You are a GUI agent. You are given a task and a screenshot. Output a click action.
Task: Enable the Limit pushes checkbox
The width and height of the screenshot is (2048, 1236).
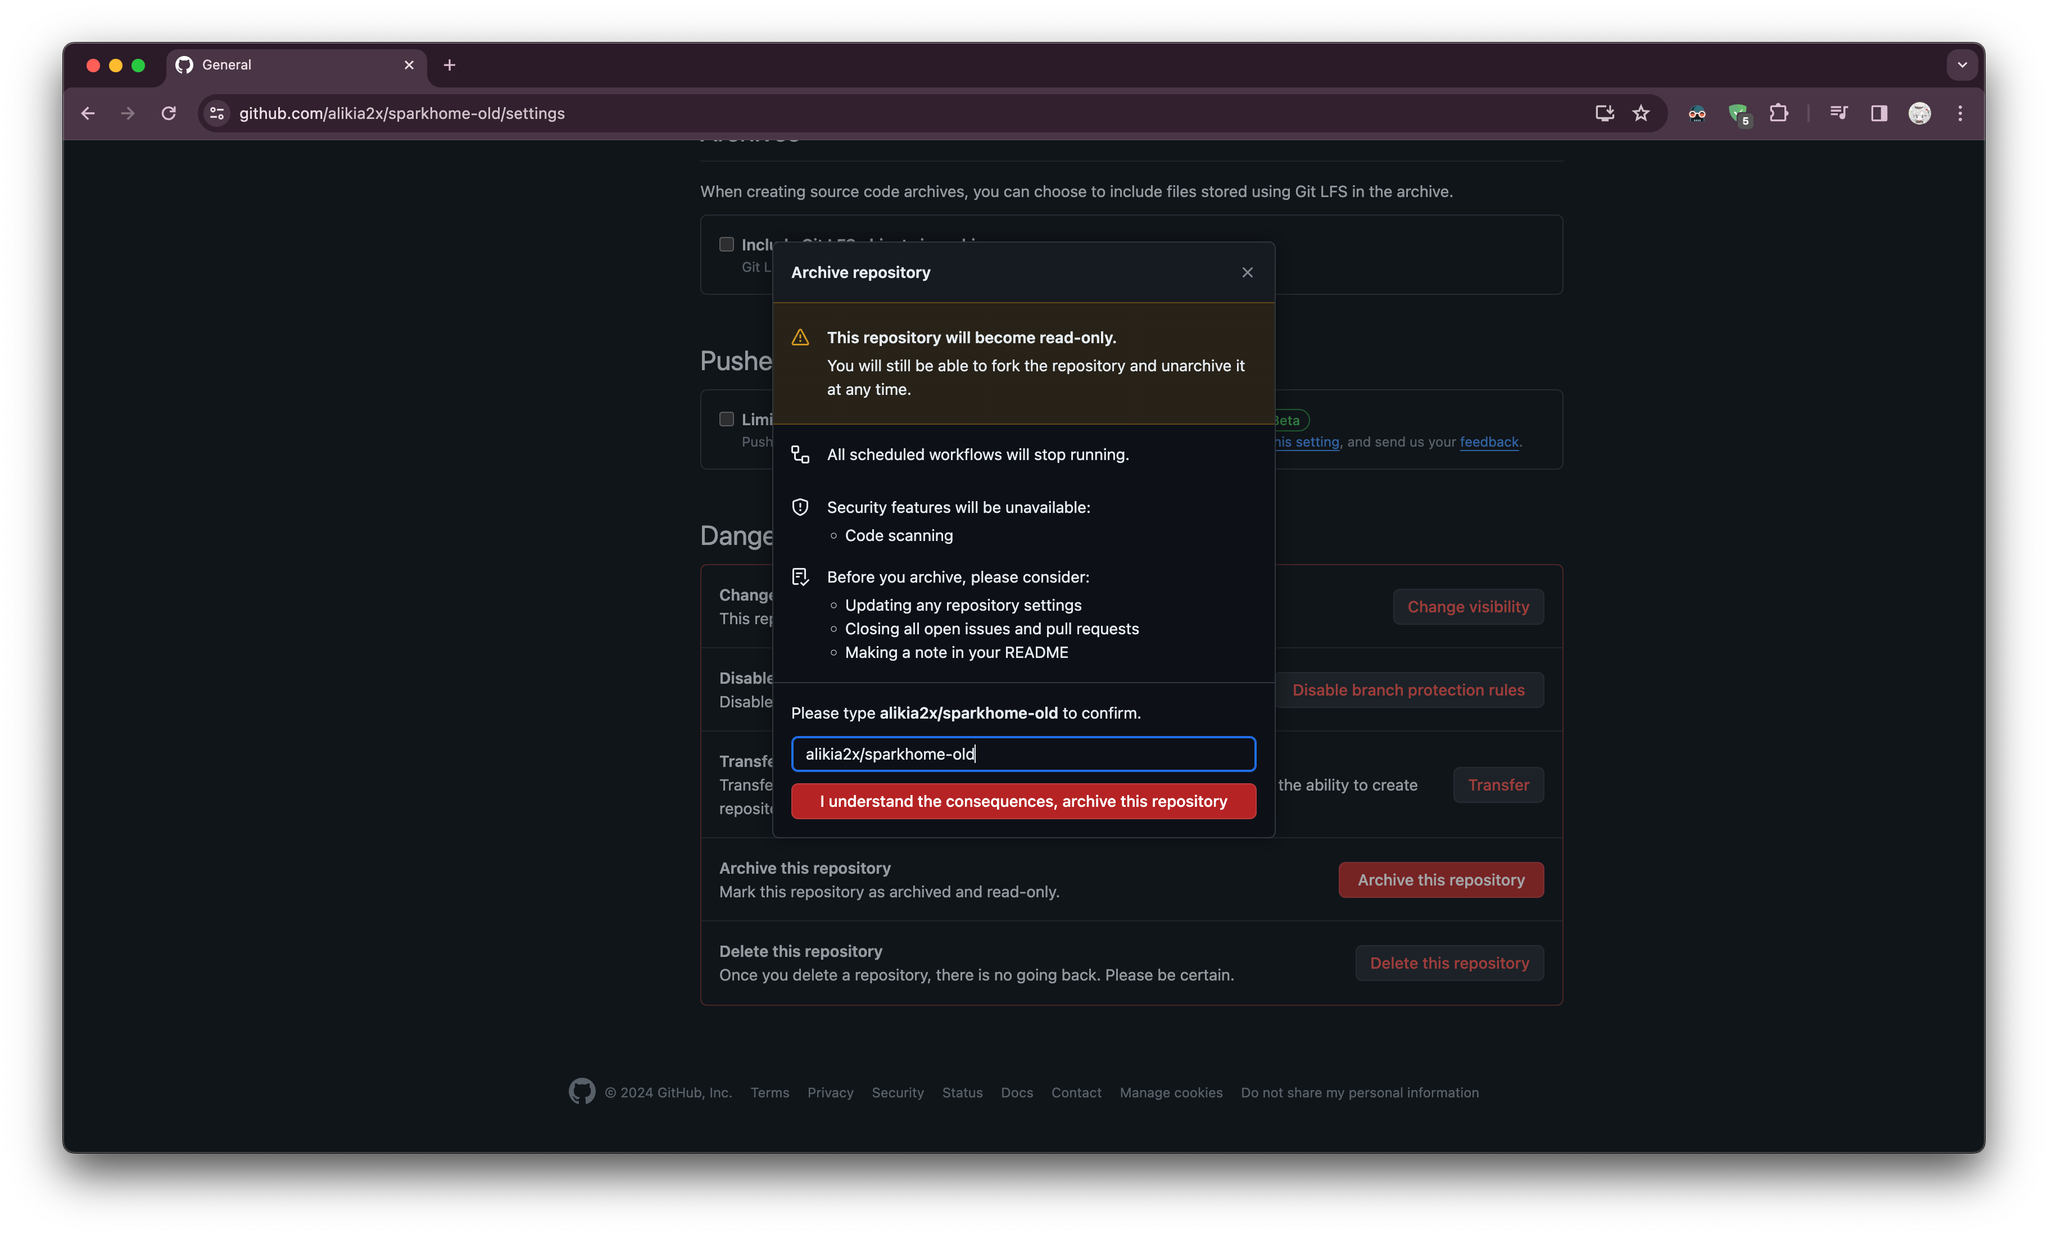(726, 419)
